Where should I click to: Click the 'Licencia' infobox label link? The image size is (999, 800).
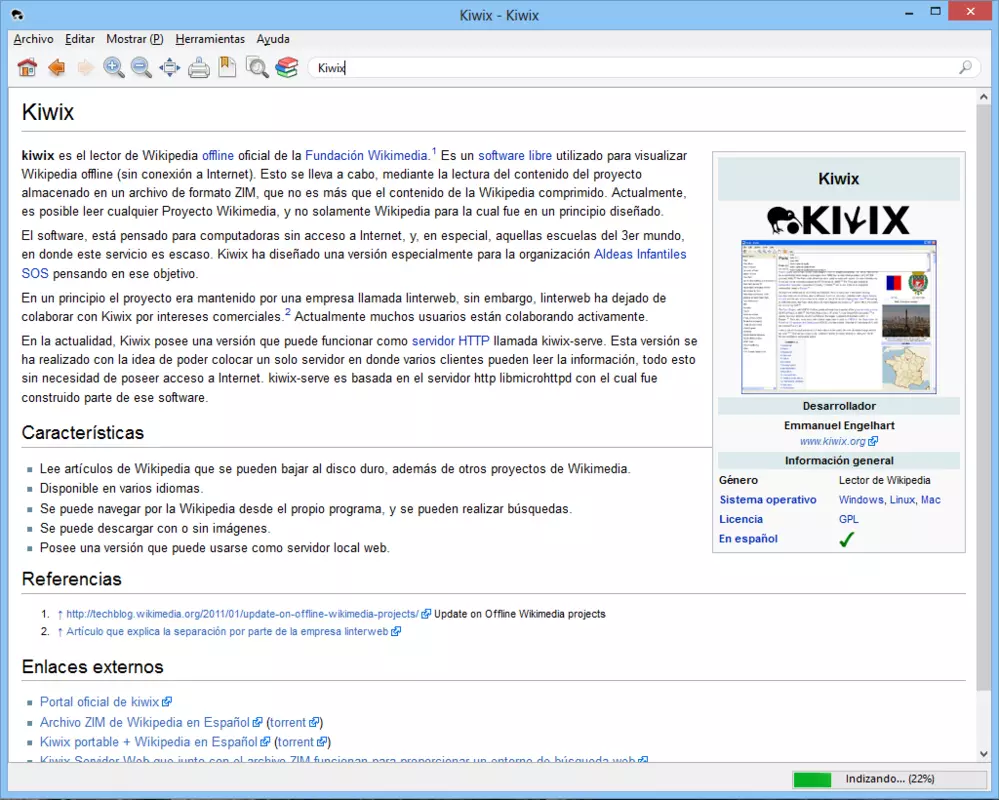point(740,519)
